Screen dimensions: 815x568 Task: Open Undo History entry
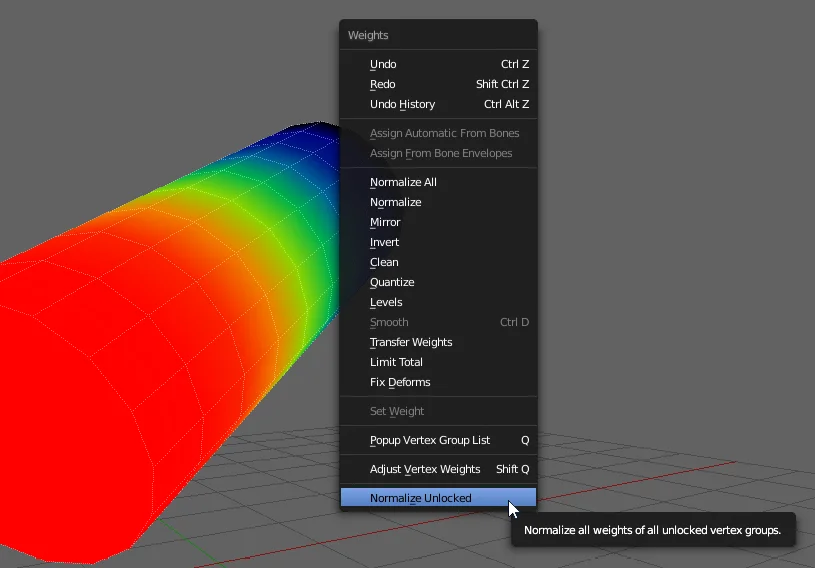[x=402, y=104]
